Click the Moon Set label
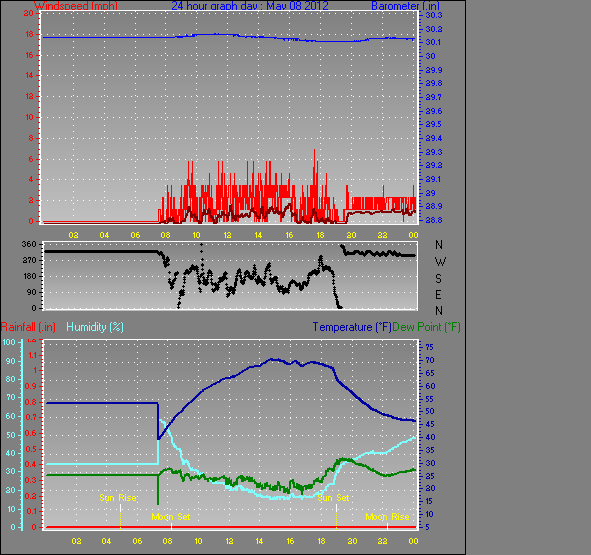 tap(171, 517)
